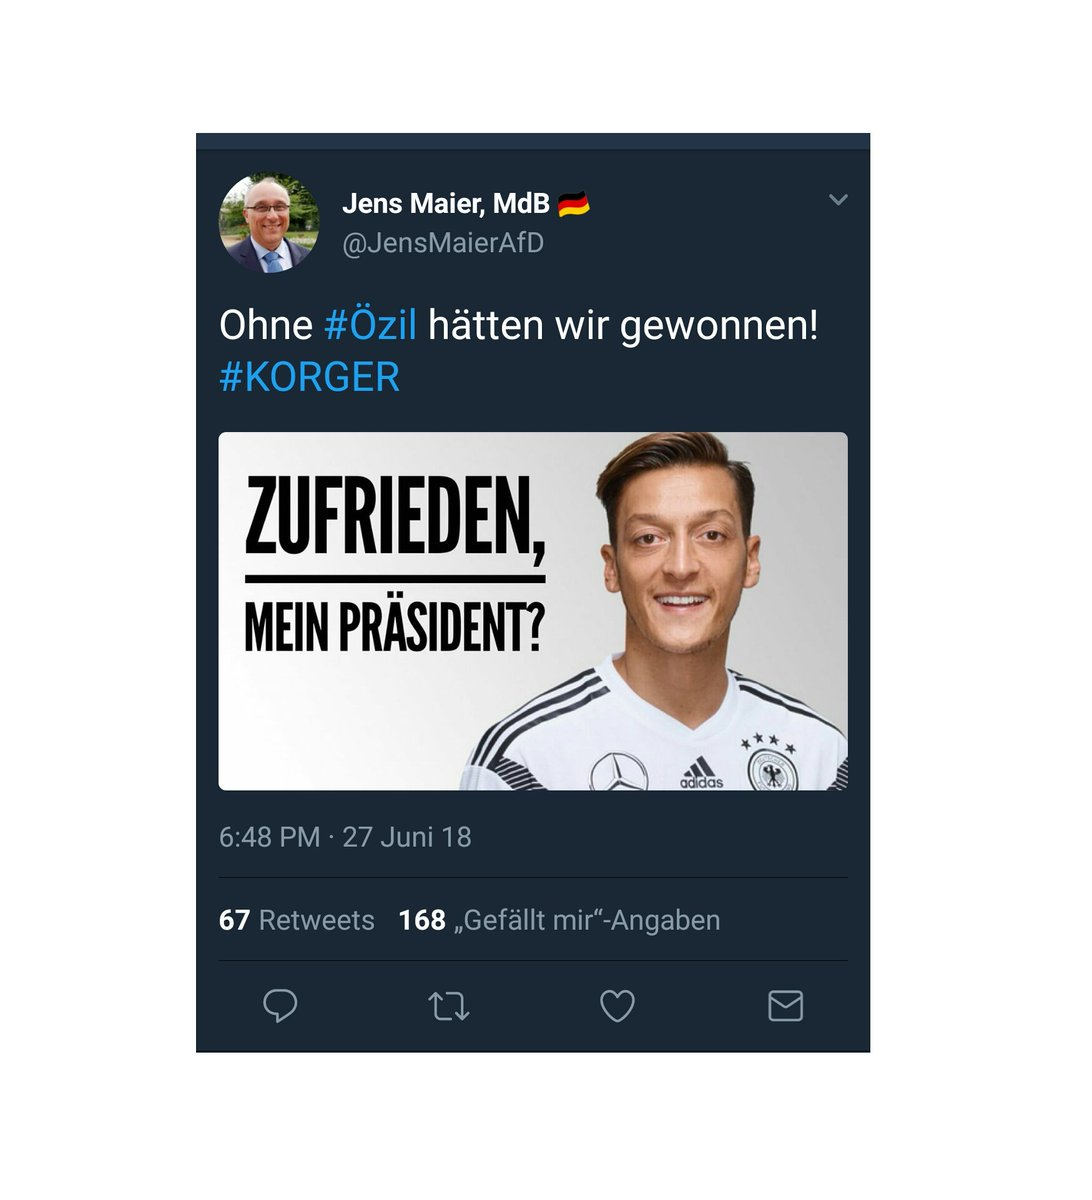Click the reply speech bubble icon
1092x1200 pixels.
[x=280, y=1006]
